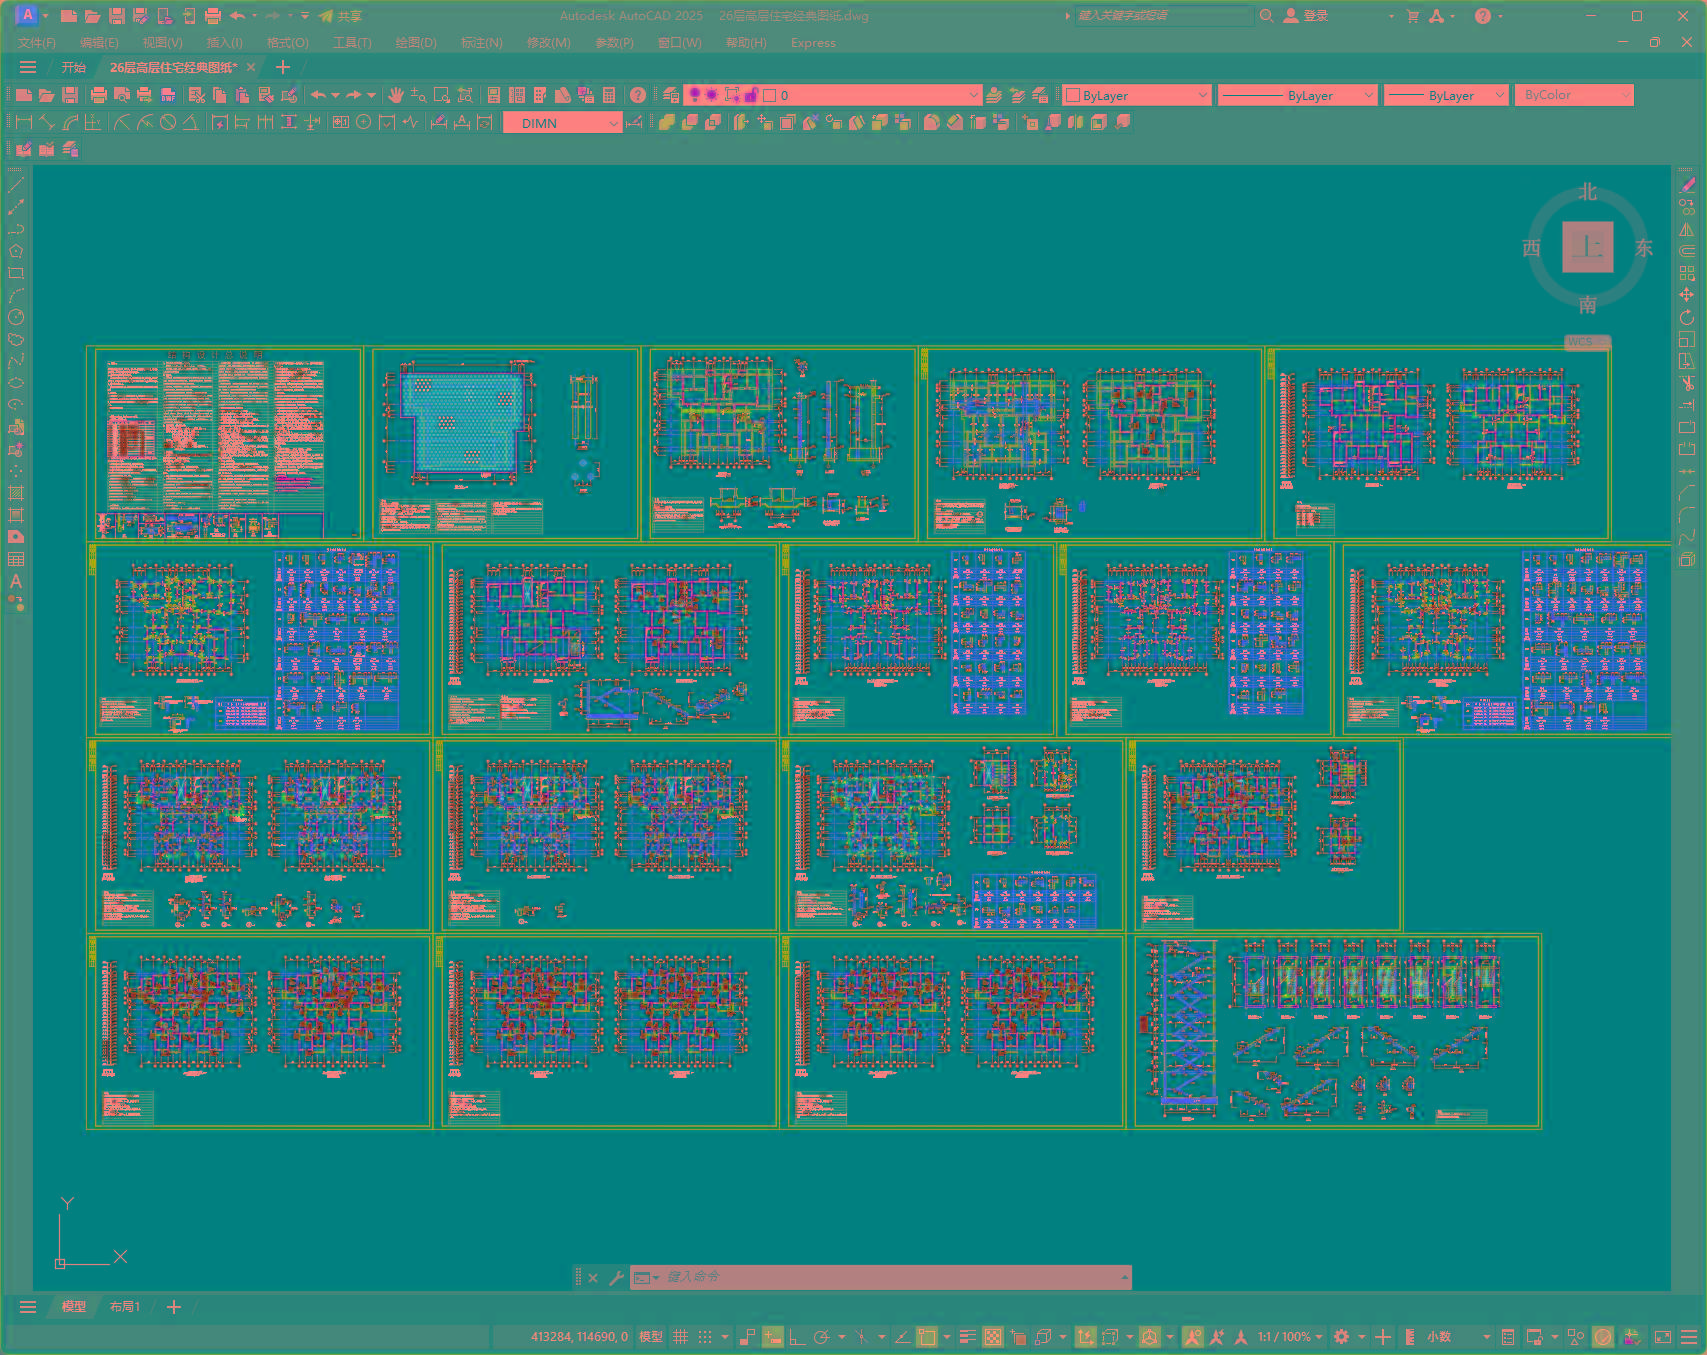The width and height of the screenshot is (1707, 1355).
Task: Click the 登录 sign-in button
Action: [x=1306, y=15]
